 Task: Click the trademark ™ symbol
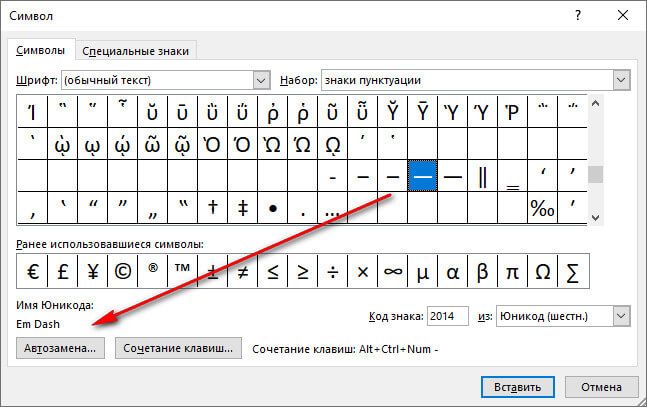tap(183, 270)
